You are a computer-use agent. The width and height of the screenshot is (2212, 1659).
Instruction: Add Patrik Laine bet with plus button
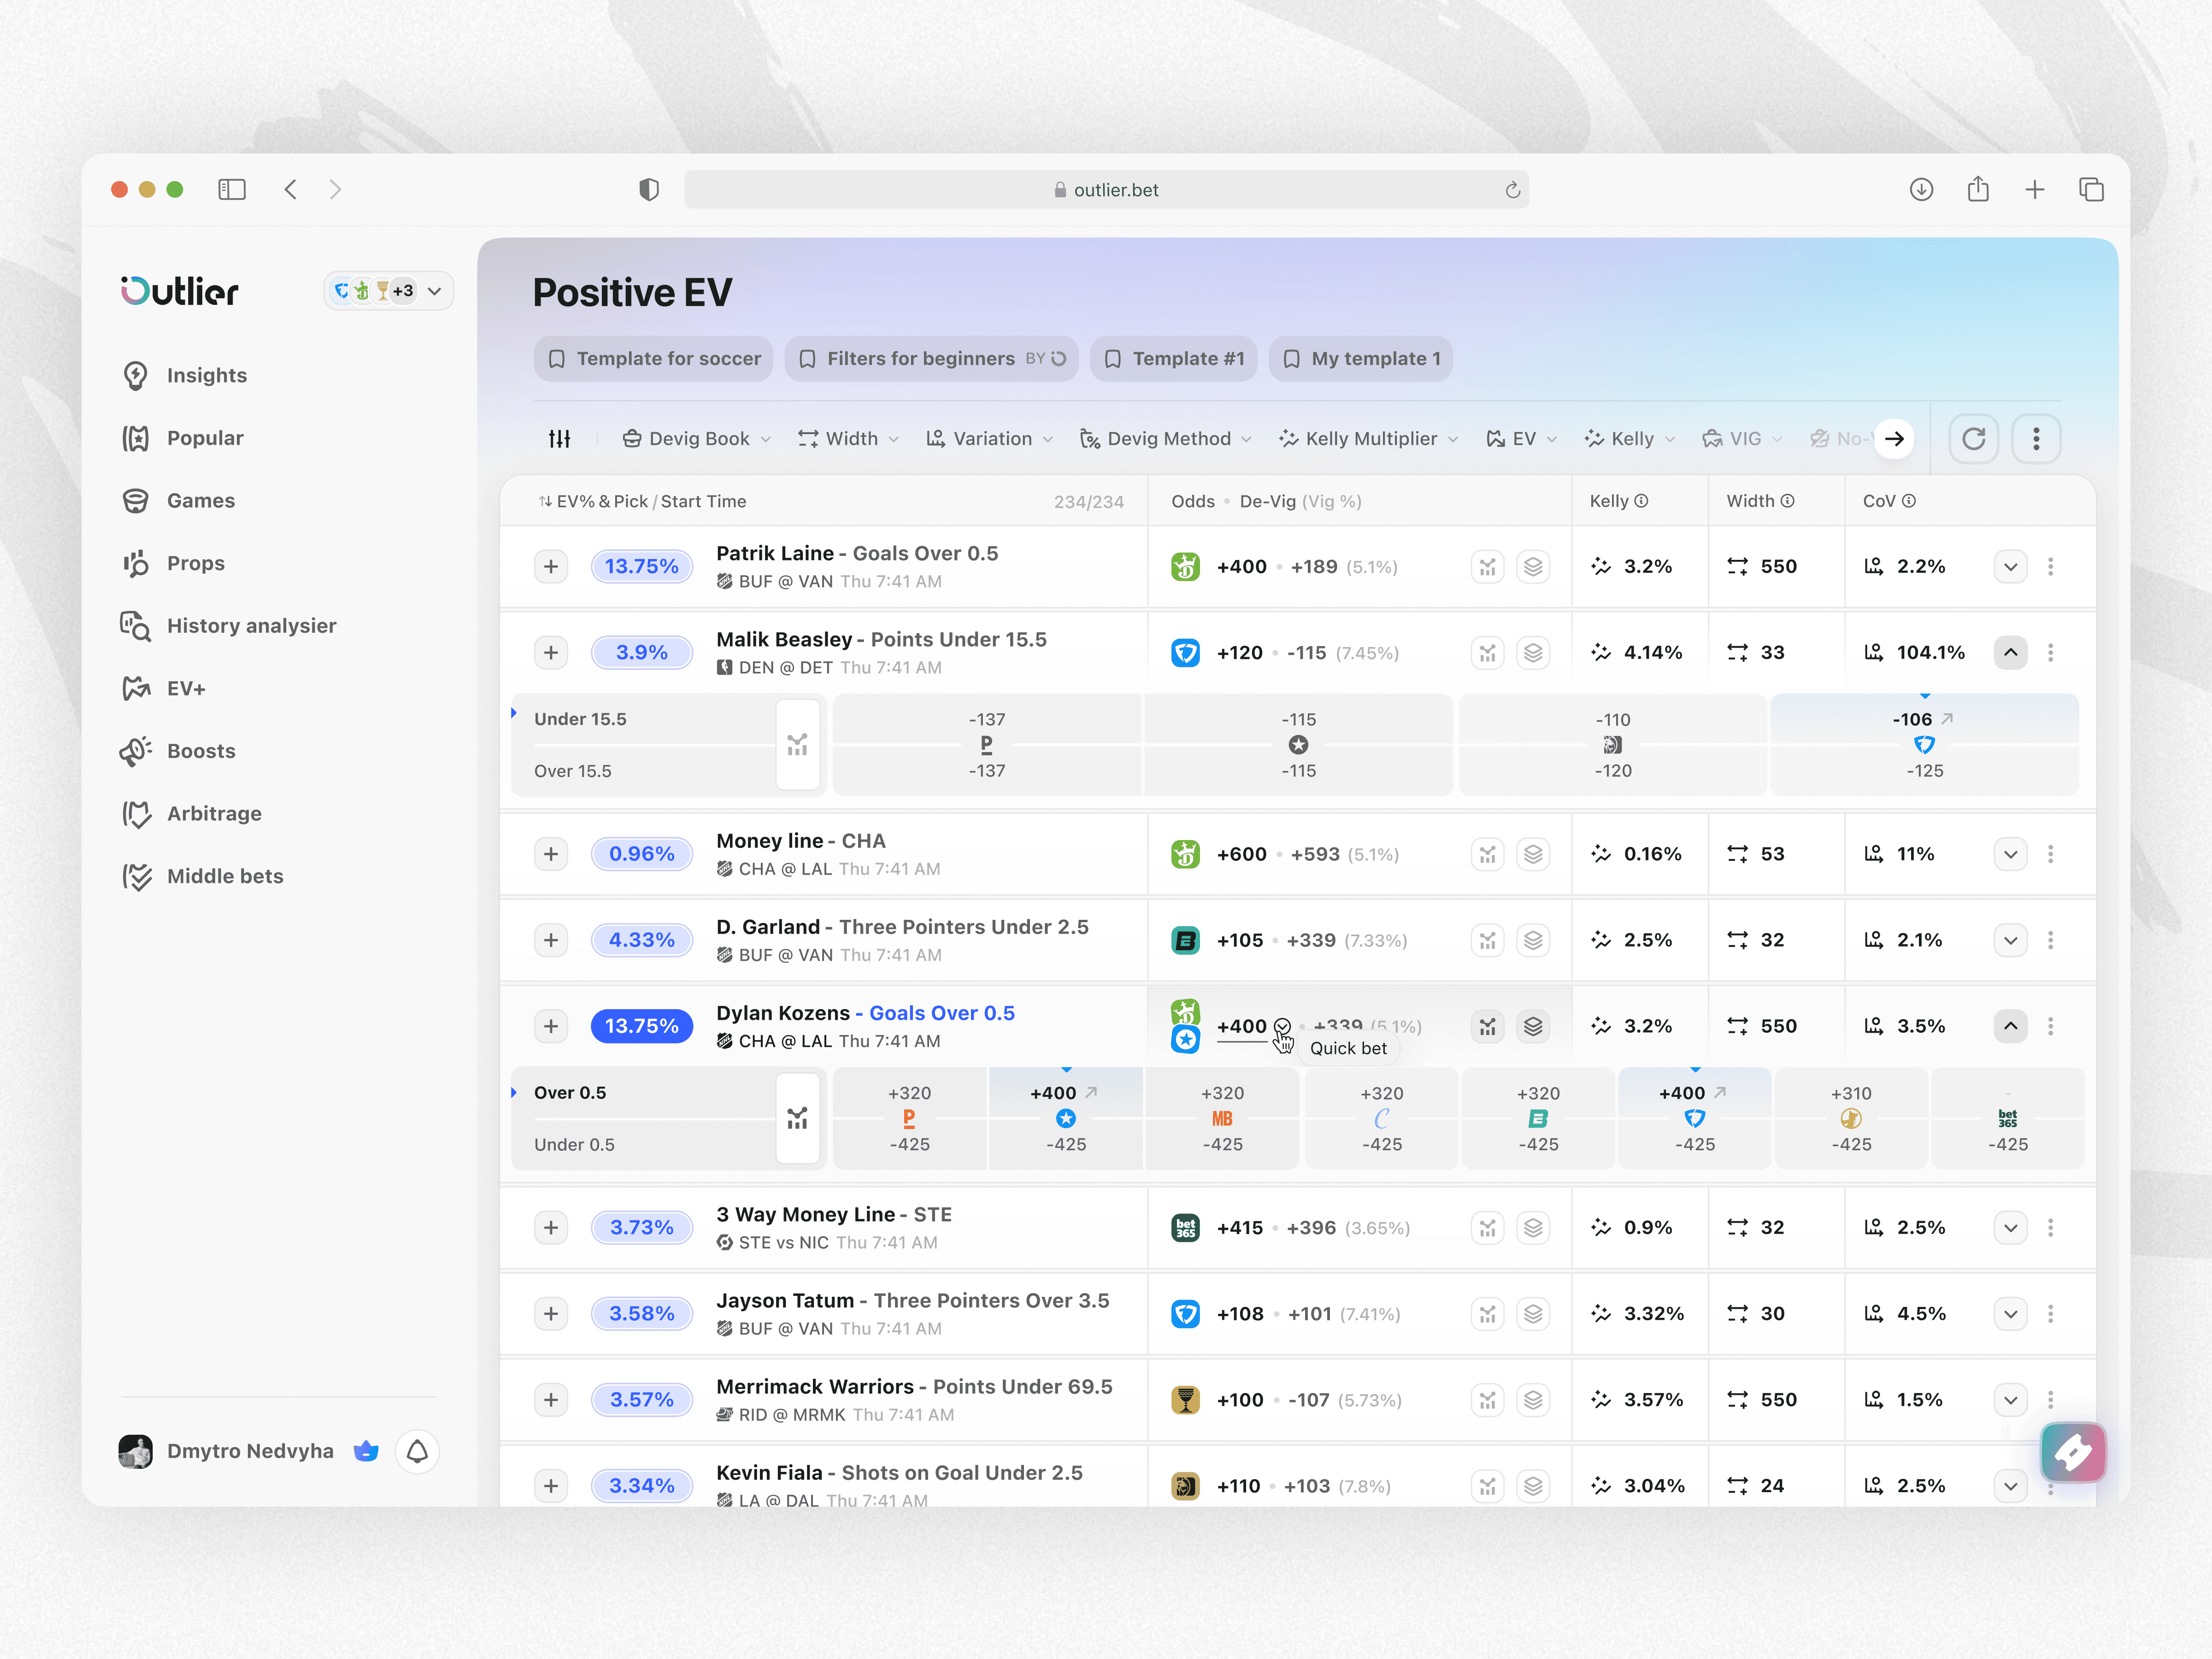click(551, 567)
